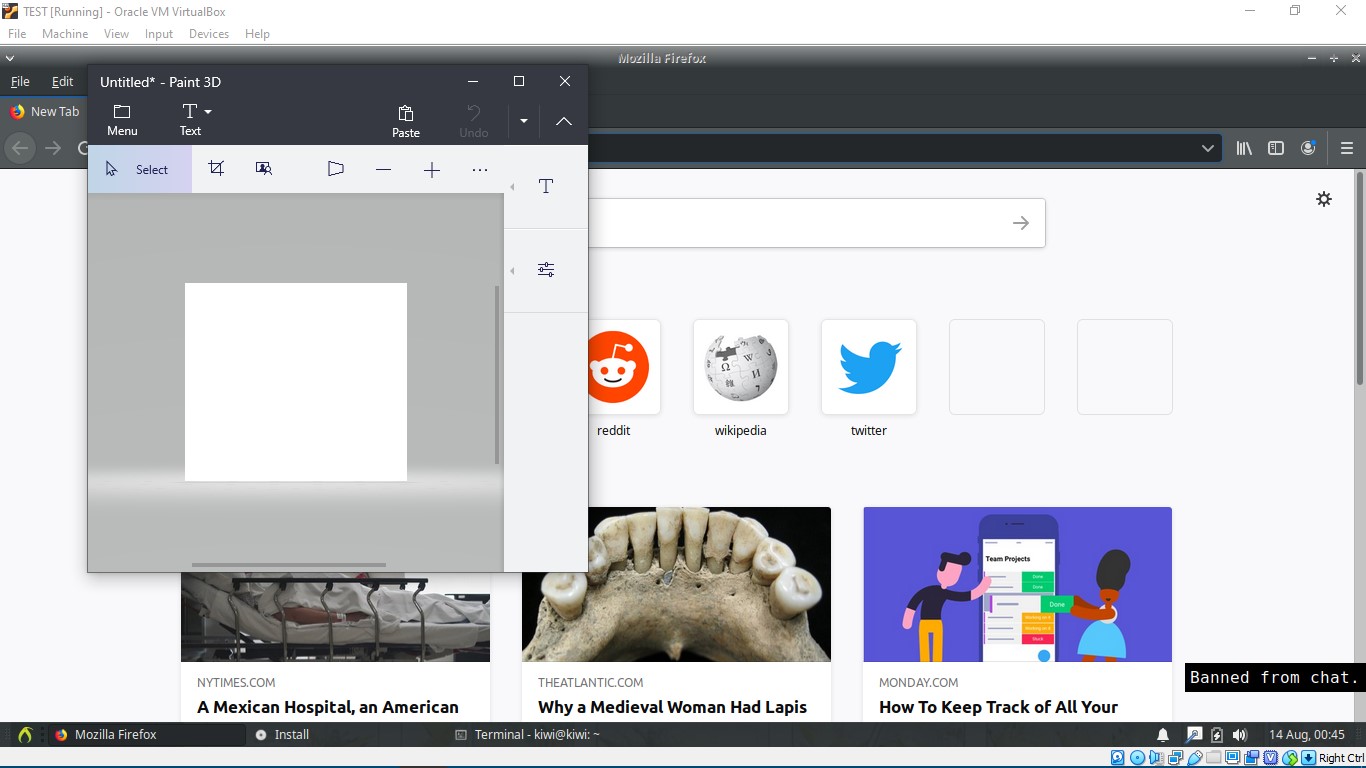Switch to the Install taskbar item
1366x768 pixels.
[282, 735]
